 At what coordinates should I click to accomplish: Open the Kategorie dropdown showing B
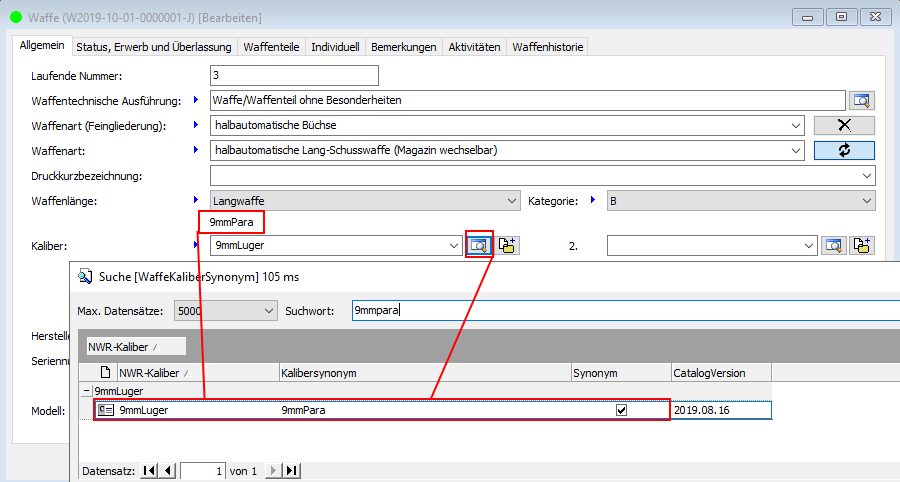tap(866, 201)
